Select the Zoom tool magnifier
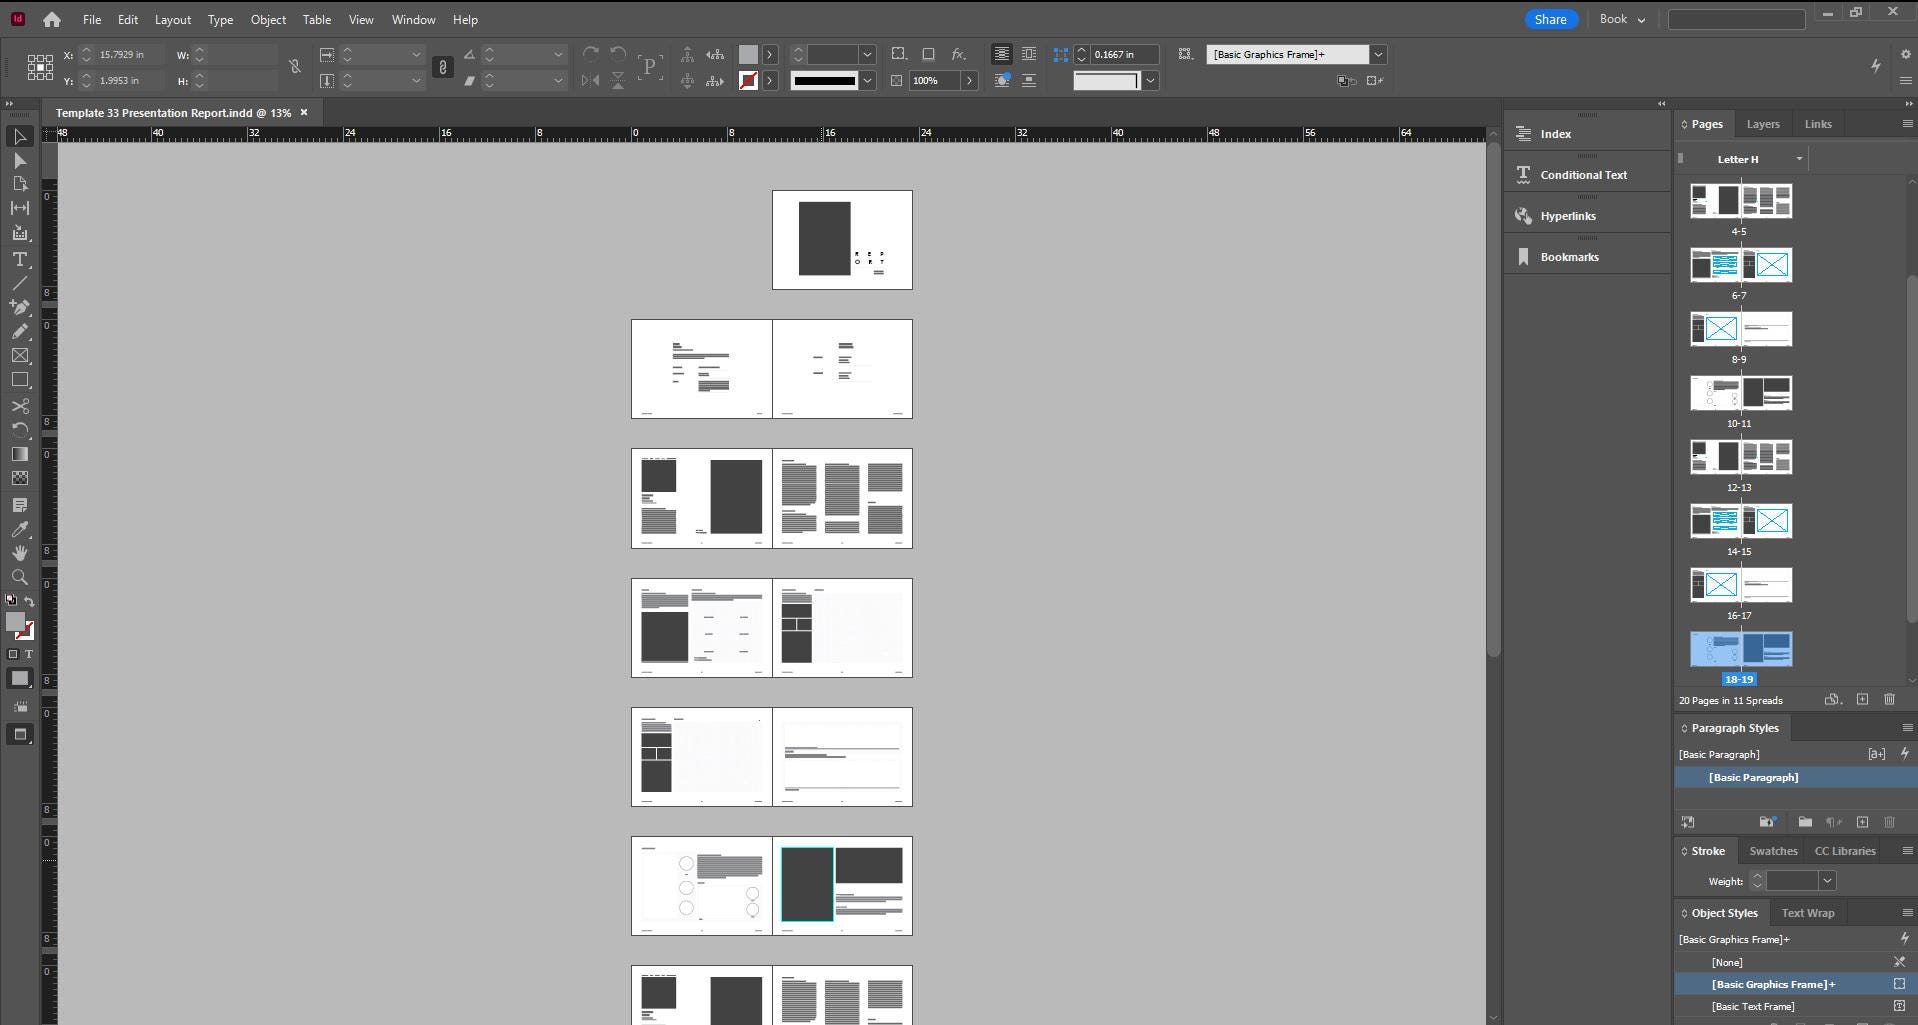The width and height of the screenshot is (1918, 1025). coord(19,577)
